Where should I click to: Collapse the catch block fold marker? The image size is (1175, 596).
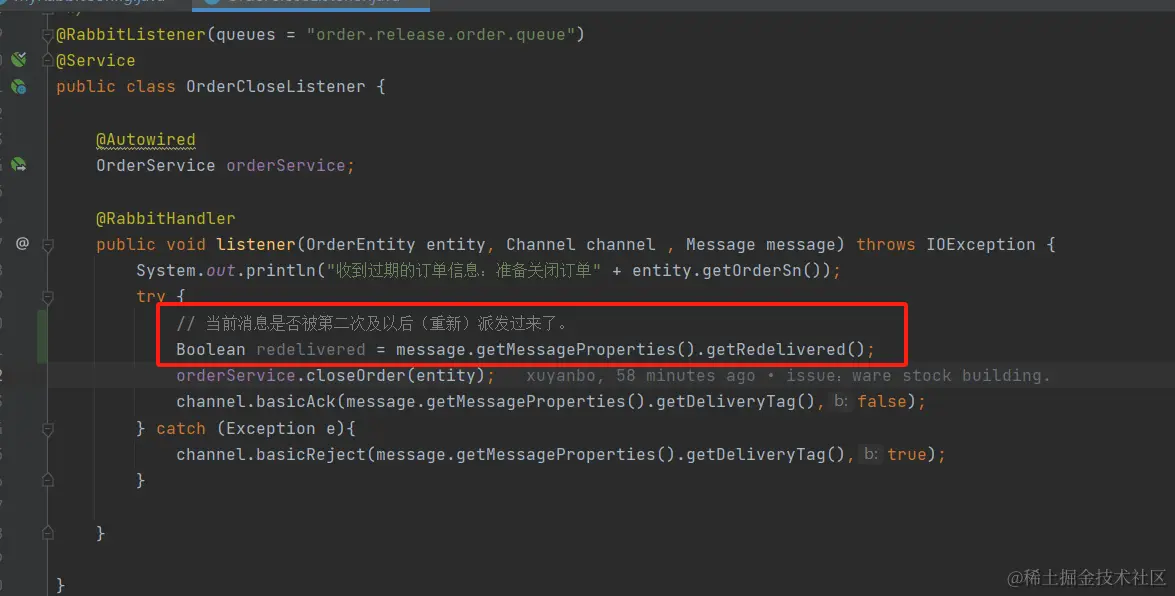pos(48,430)
